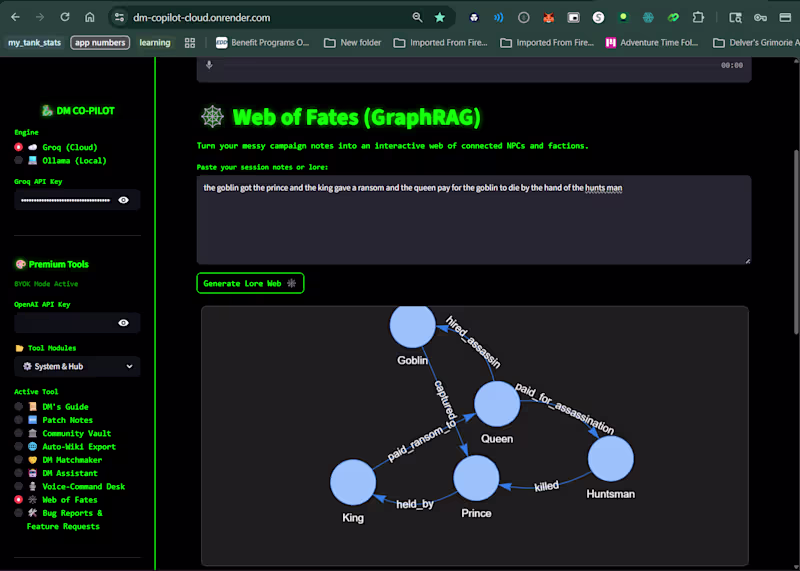
Task: Open the app numbers bookmark
Action: click(x=100, y=43)
